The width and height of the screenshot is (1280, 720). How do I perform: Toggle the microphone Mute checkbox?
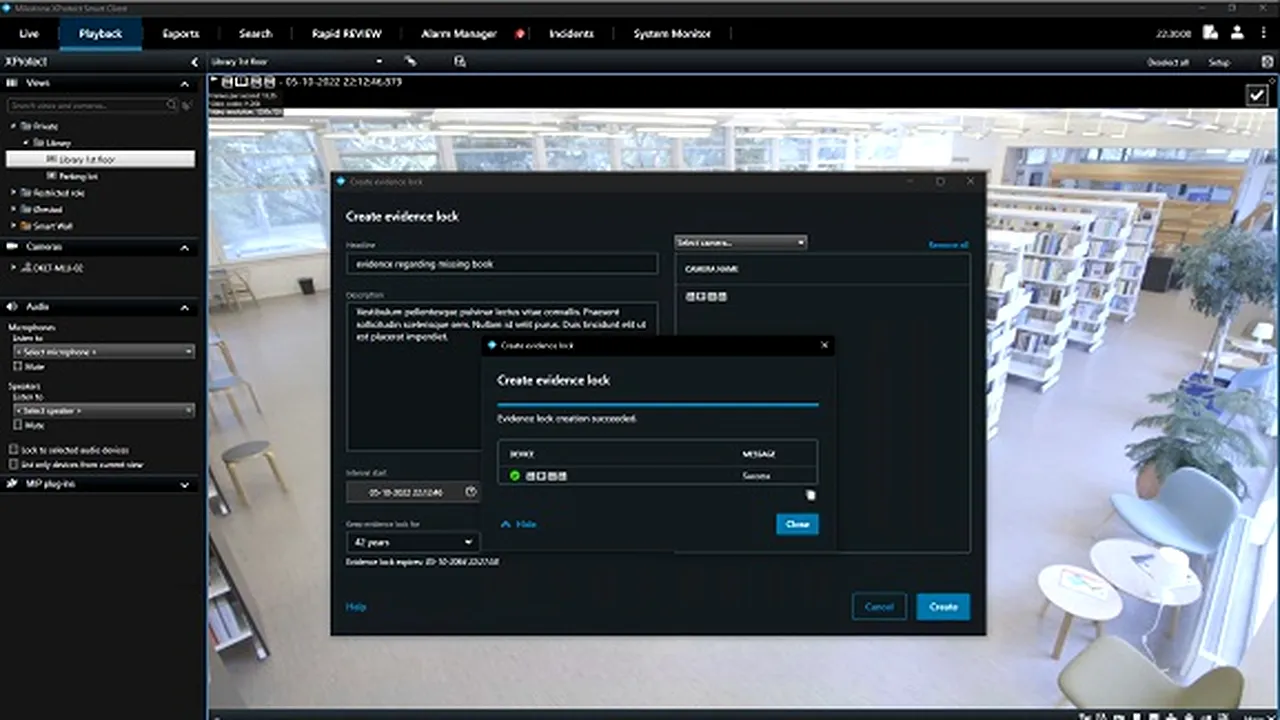point(17,367)
